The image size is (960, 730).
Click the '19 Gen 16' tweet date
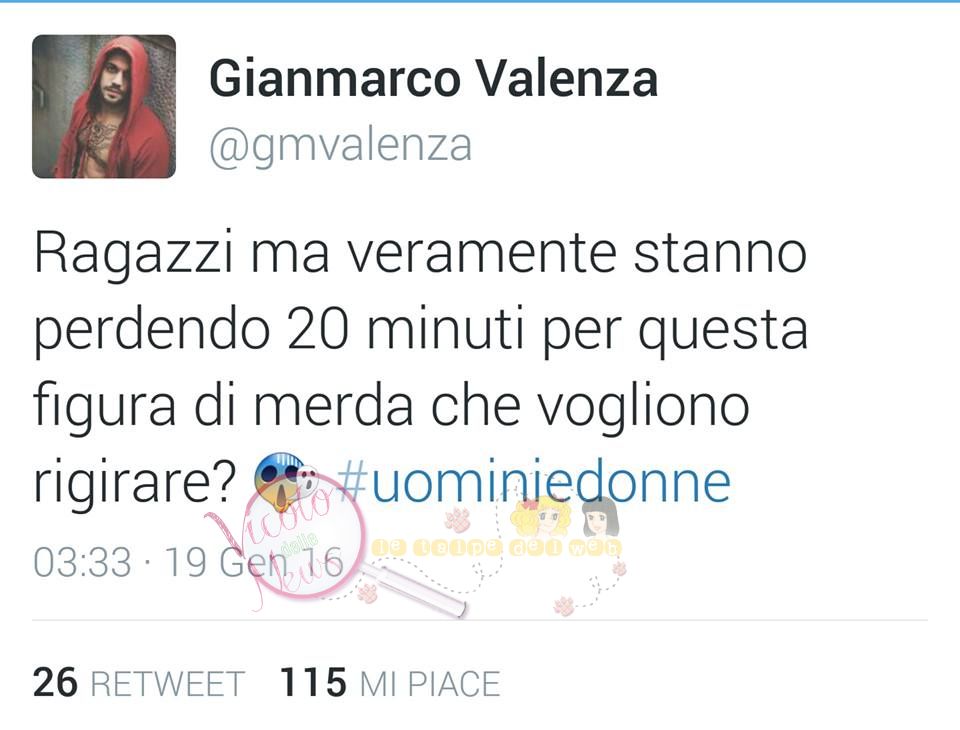click(x=254, y=562)
